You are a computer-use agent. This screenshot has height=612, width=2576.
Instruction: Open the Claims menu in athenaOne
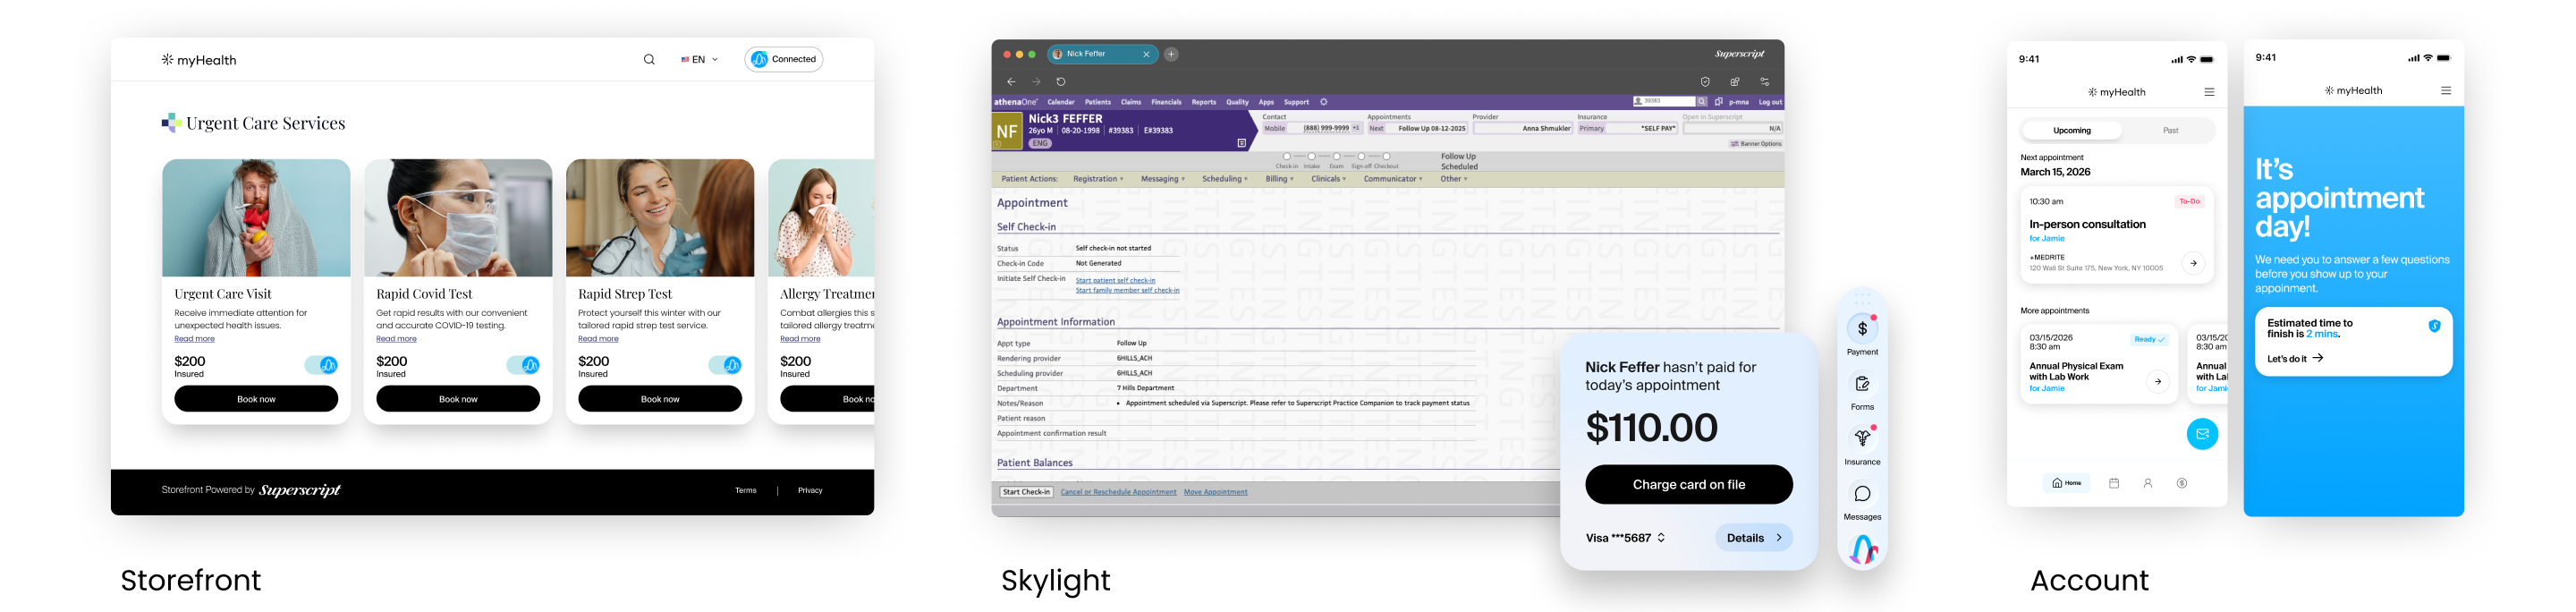pyautogui.click(x=1131, y=102)
